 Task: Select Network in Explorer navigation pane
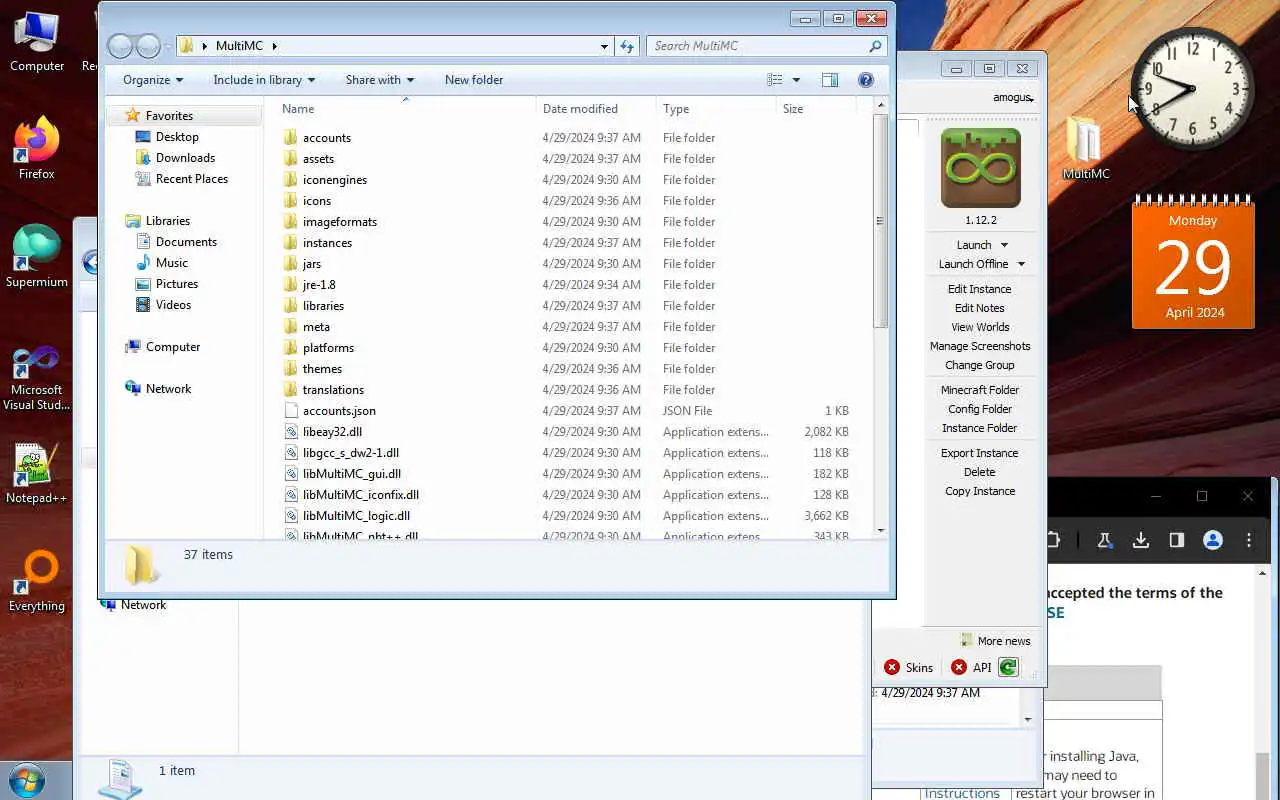(x=158, y=389)
